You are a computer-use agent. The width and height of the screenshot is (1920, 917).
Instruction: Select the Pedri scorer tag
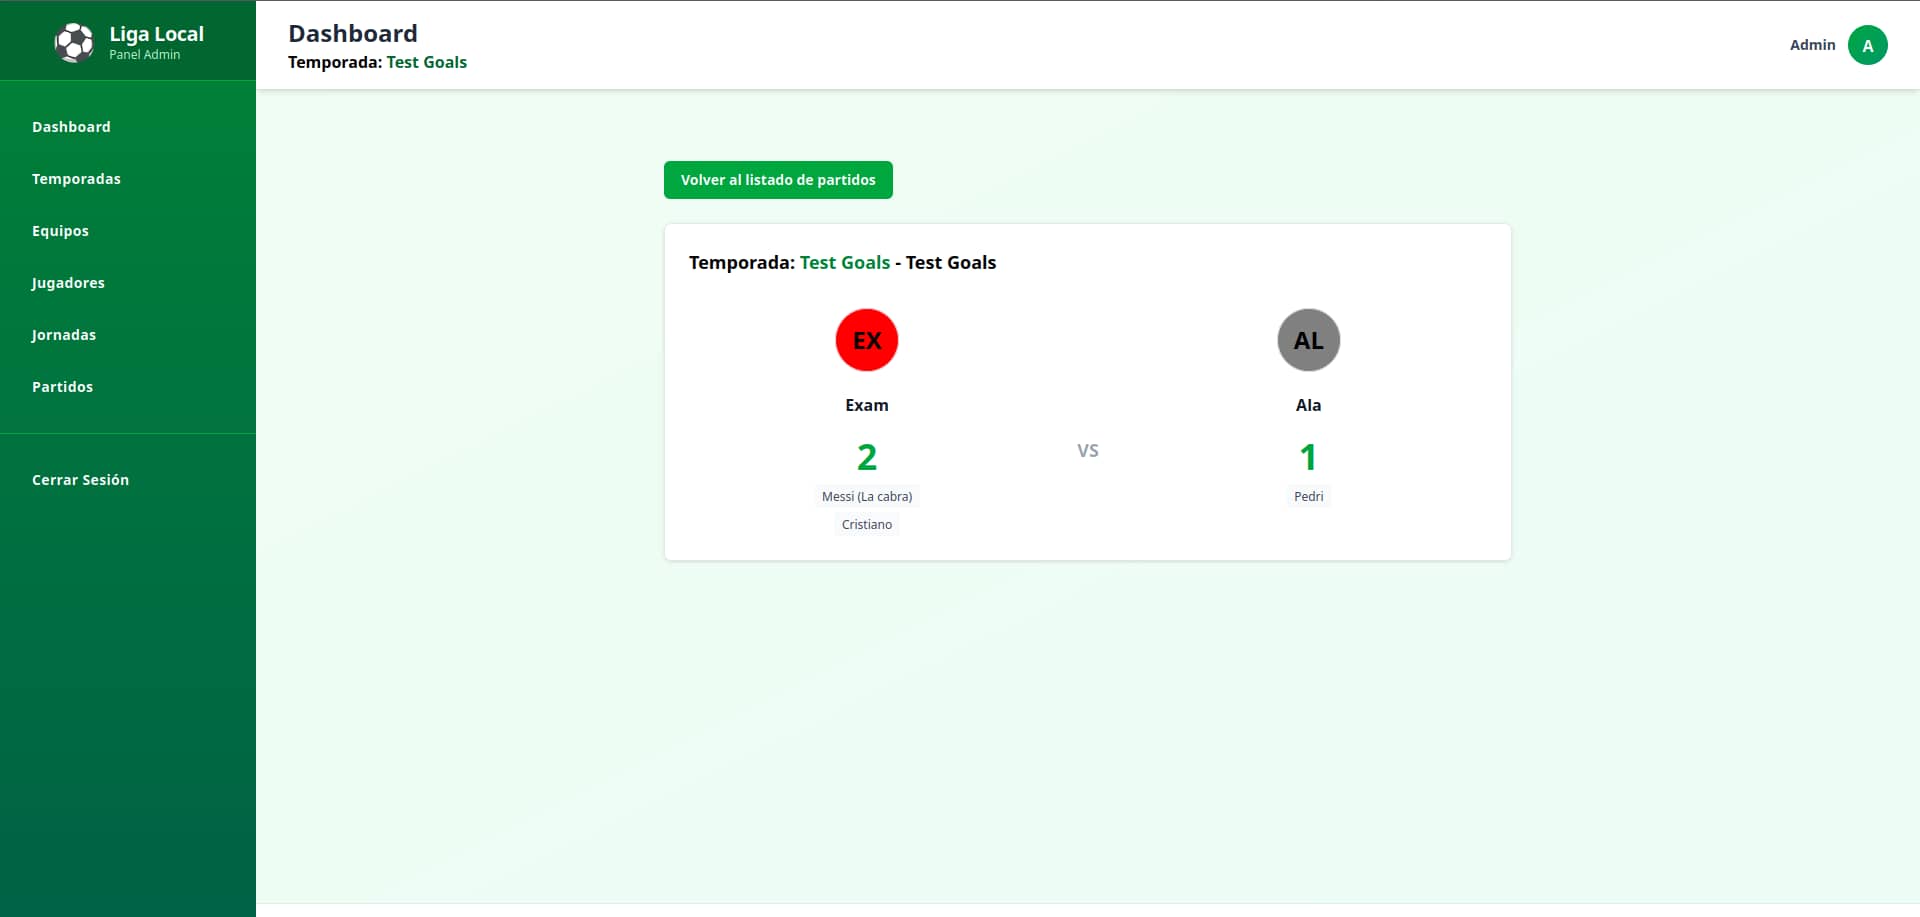pyautogui.click(x=1308, y=496)
